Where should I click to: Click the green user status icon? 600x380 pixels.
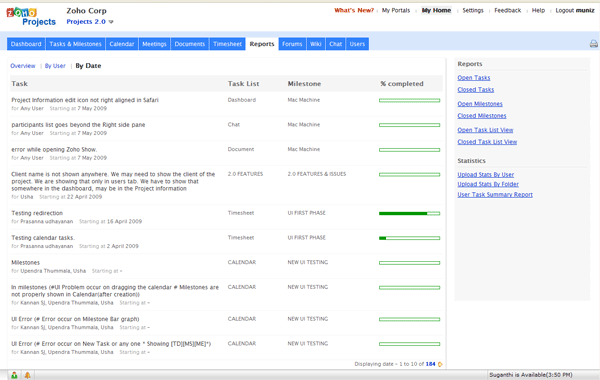14,375
